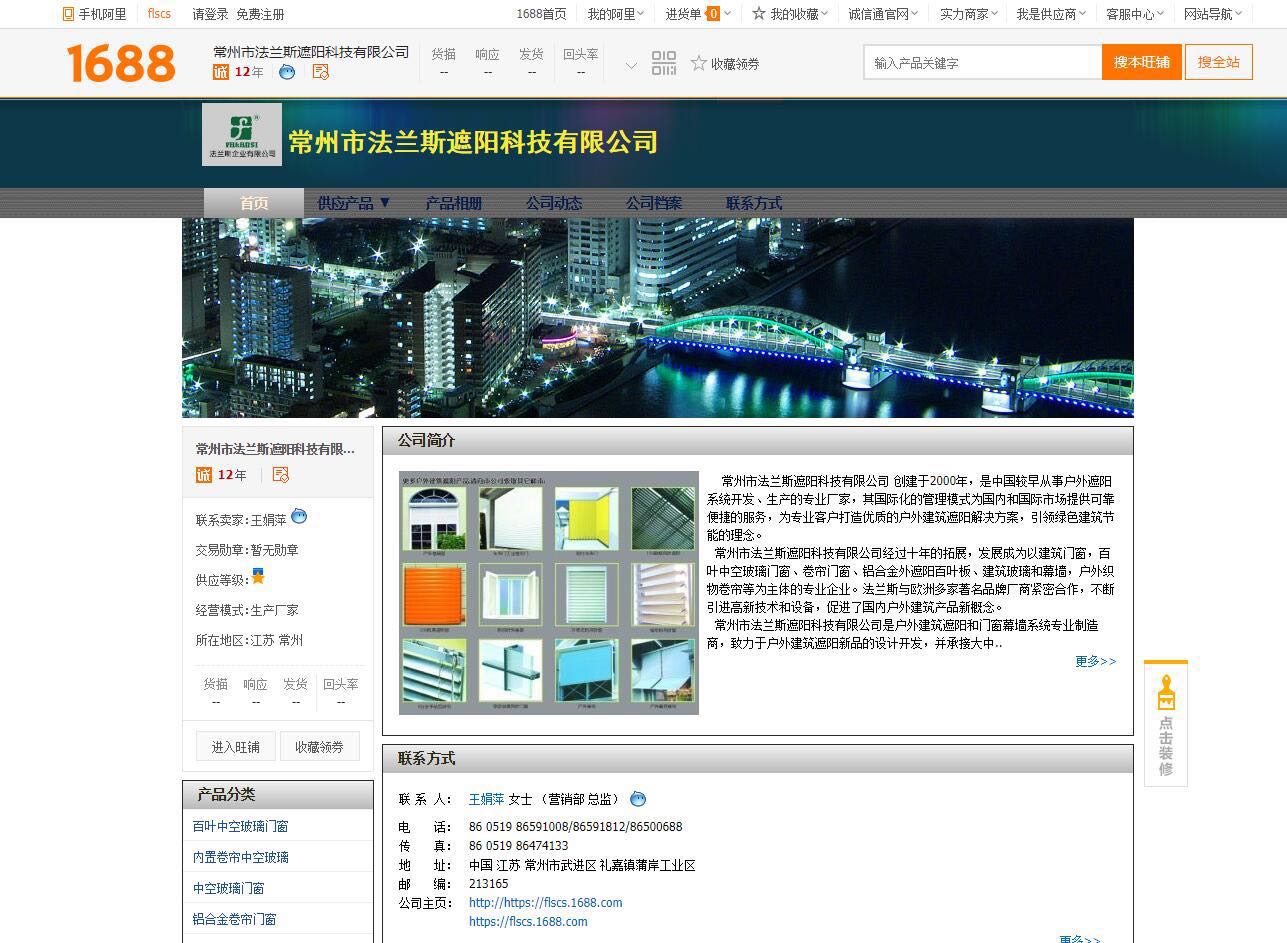Click the 免费注册 link
1287x943 pixels.
(x=260, y=14)
